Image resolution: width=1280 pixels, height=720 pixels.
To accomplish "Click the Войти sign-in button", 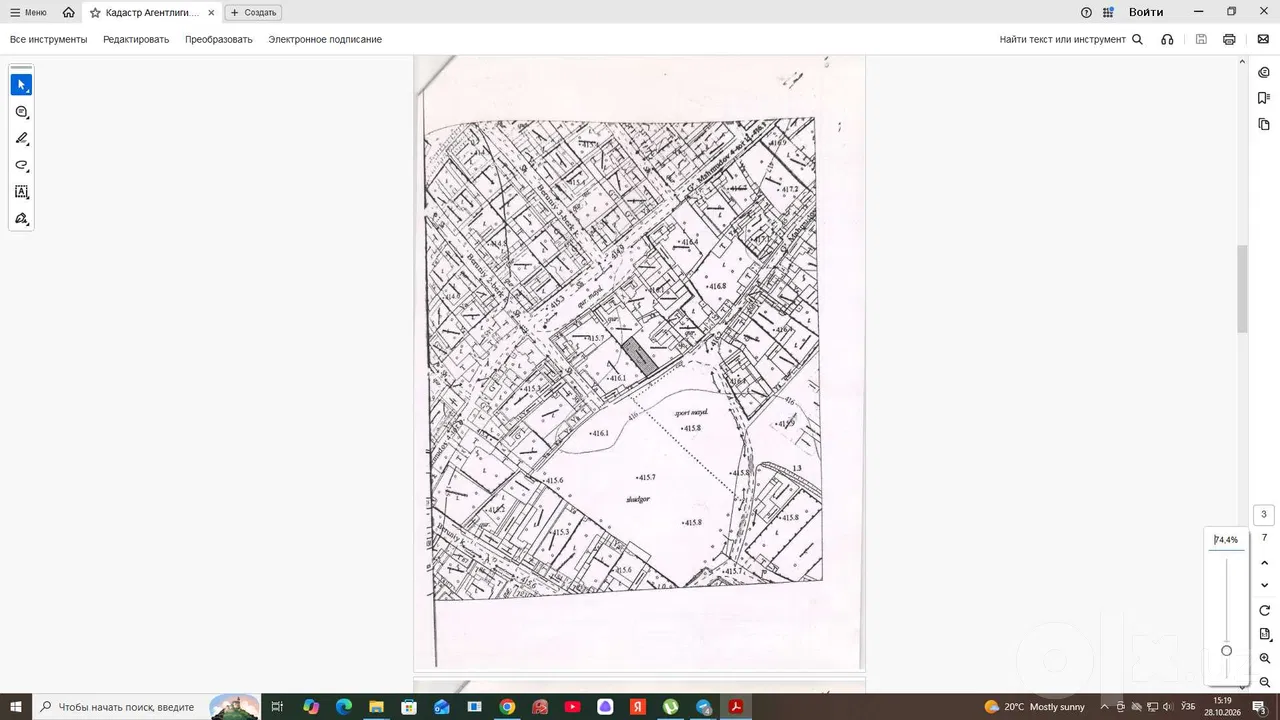I will (1146, 12).
